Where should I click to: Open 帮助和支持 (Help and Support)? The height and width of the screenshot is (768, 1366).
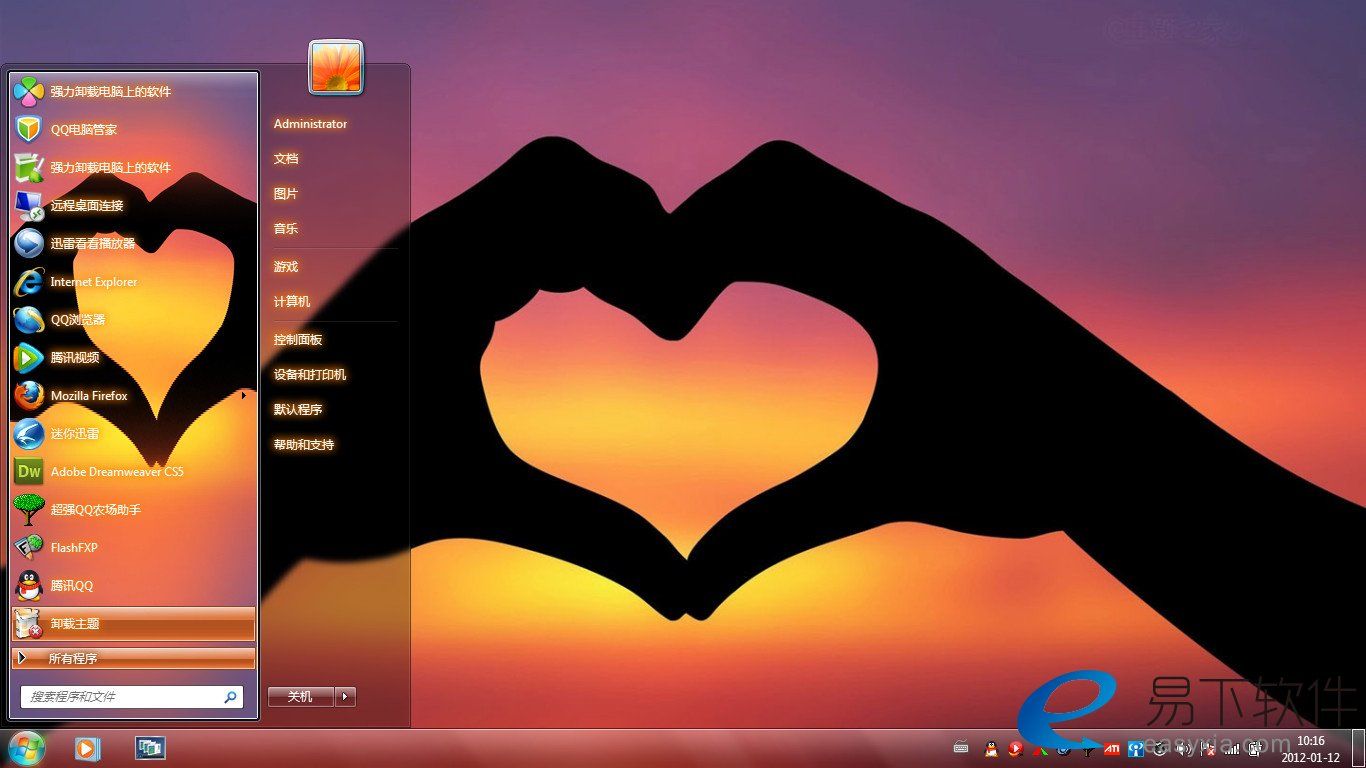click(x=304, y=445)
